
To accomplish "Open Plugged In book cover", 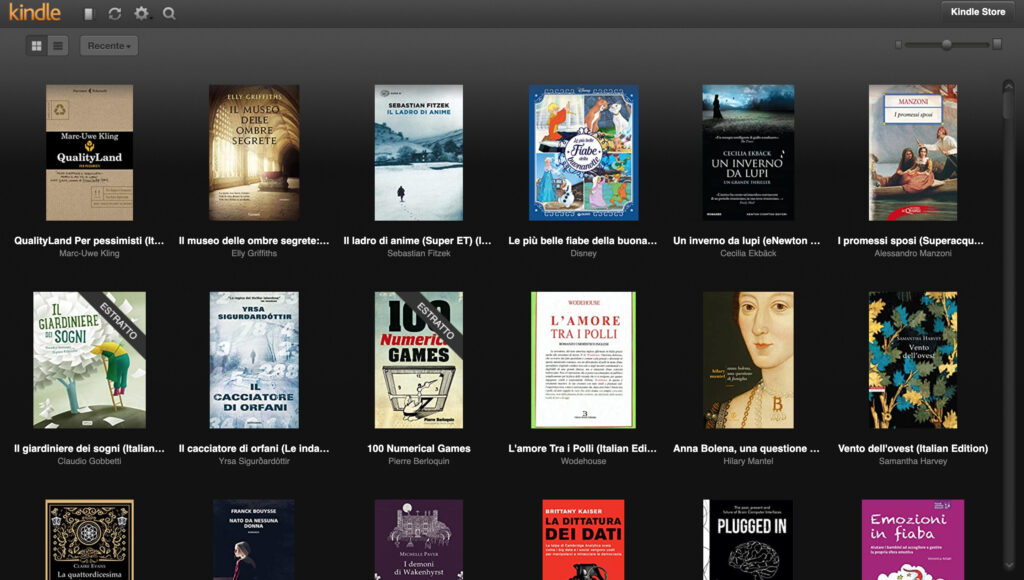I will coord(748,540).
